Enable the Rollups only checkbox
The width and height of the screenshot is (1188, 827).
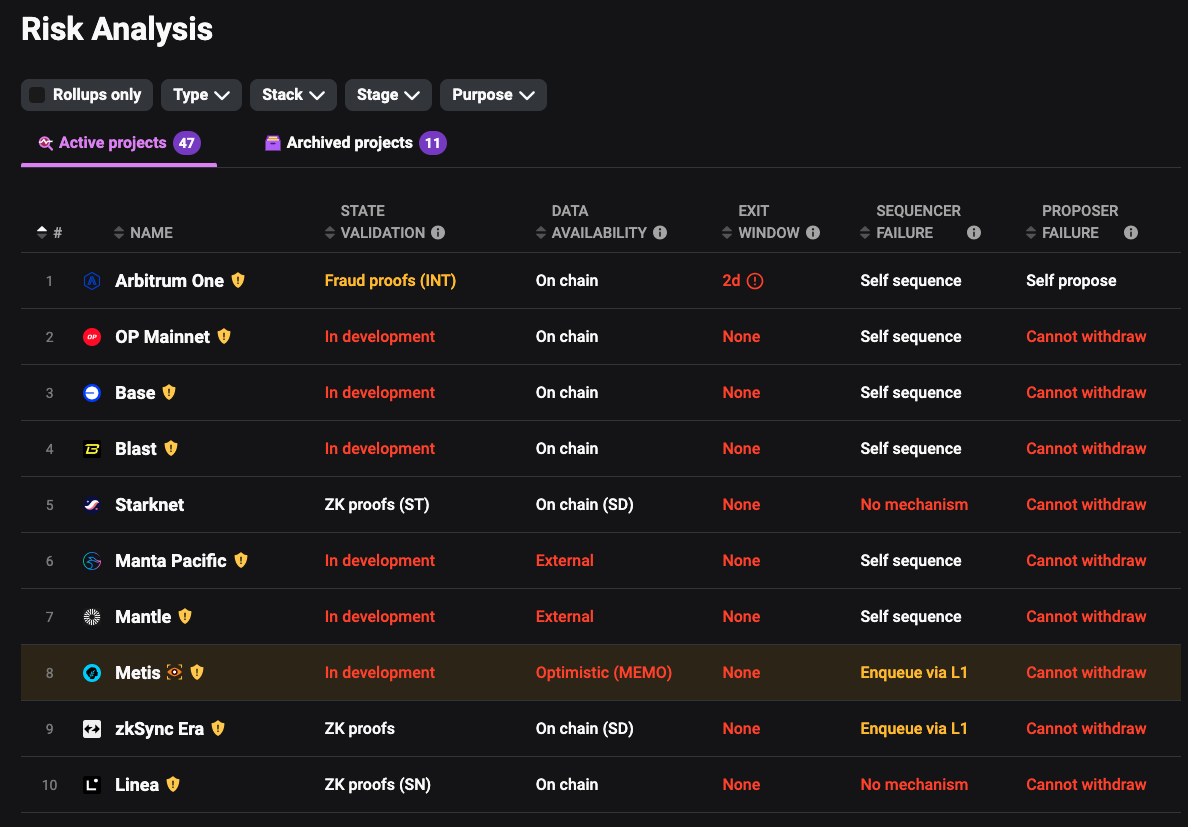click(x=38, y=95)
